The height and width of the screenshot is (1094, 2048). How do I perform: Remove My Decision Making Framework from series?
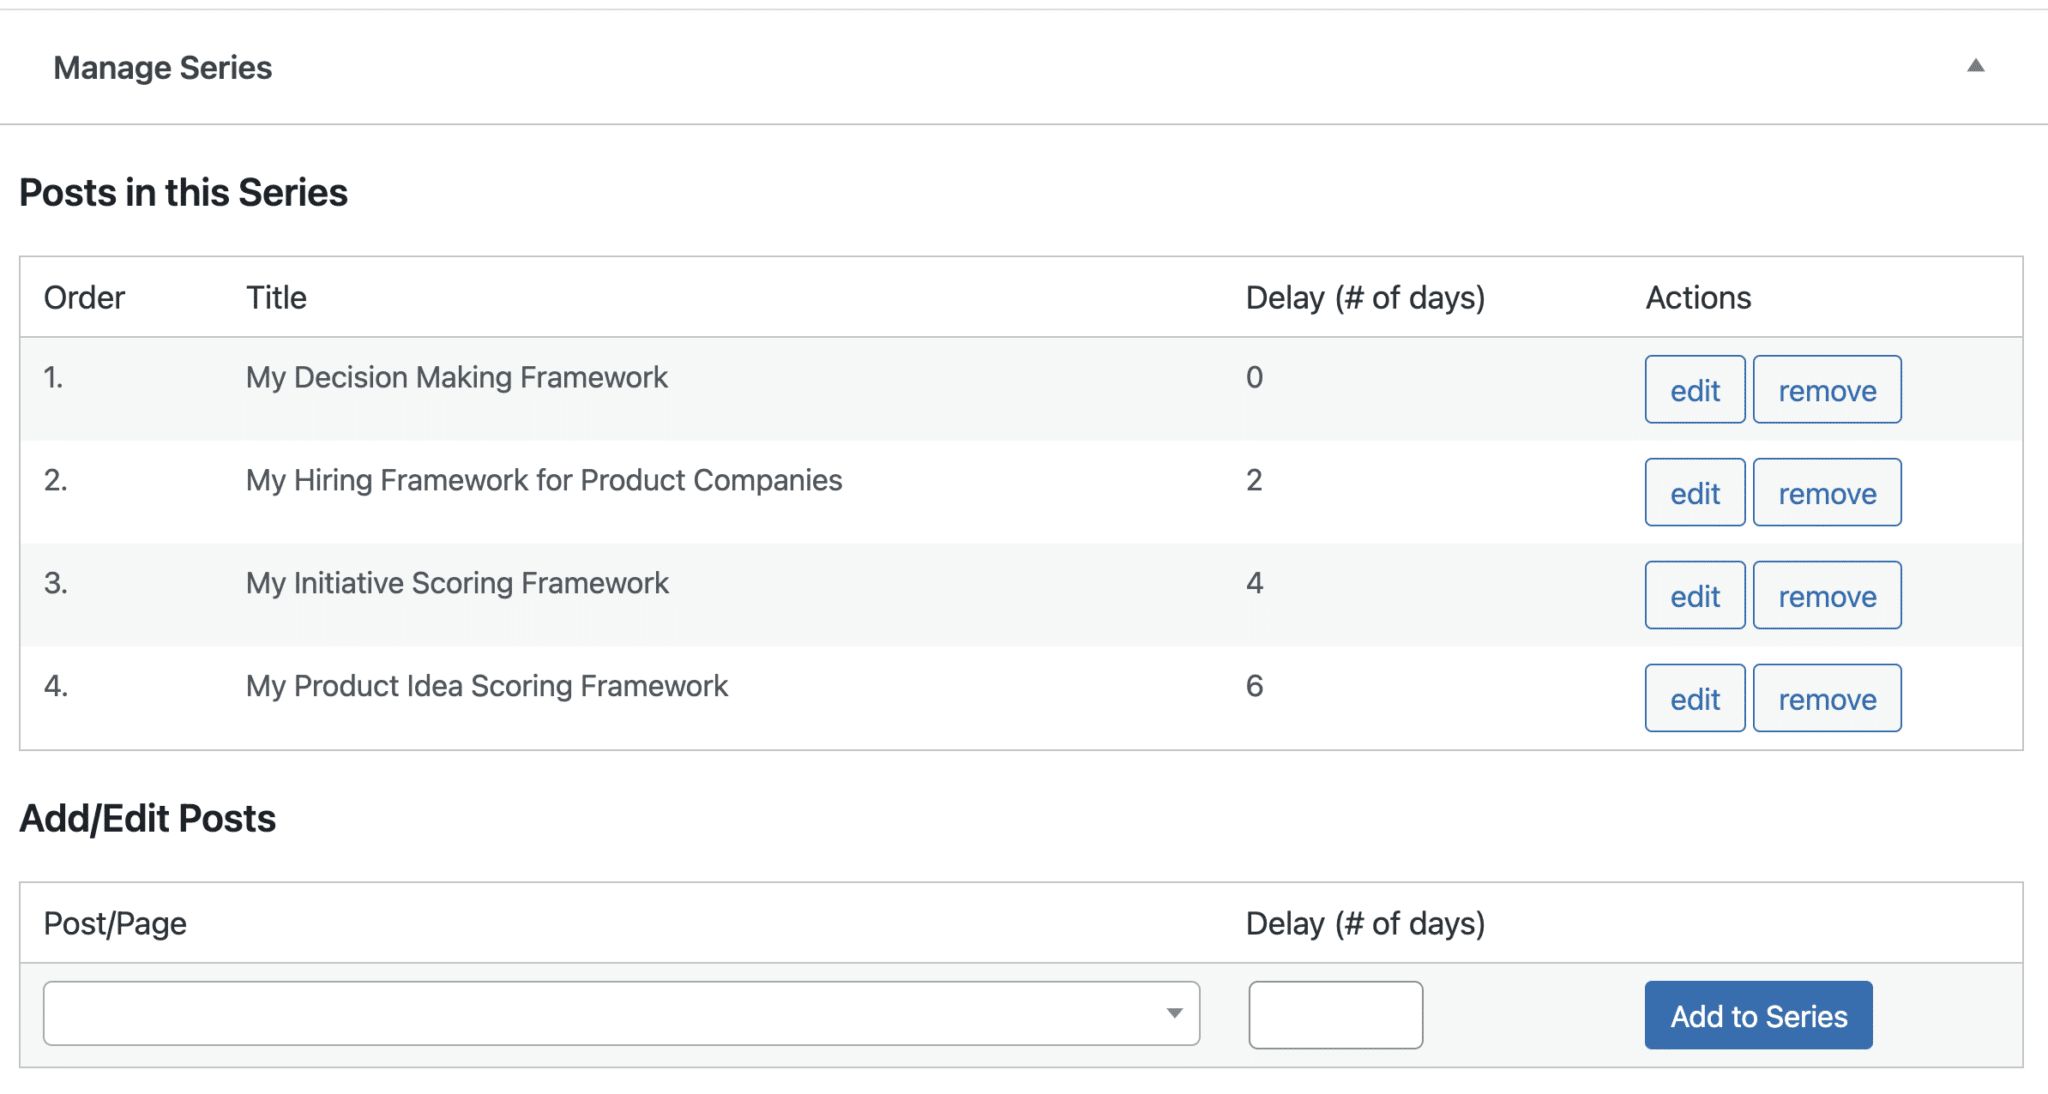[x=1827, y=390]
